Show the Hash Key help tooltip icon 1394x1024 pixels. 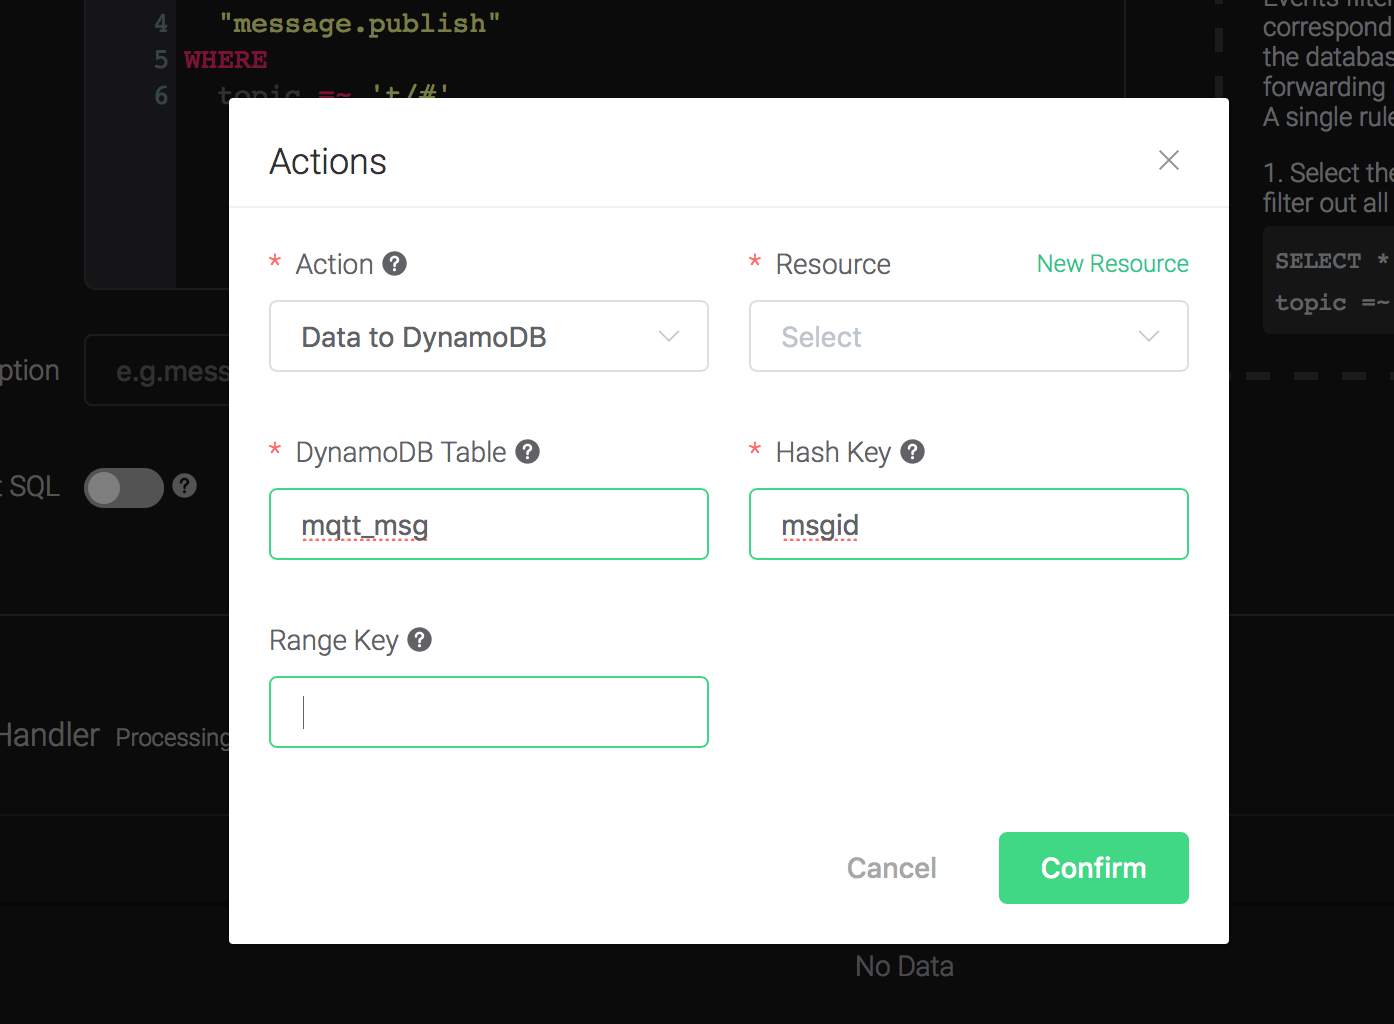coord(912,452)
